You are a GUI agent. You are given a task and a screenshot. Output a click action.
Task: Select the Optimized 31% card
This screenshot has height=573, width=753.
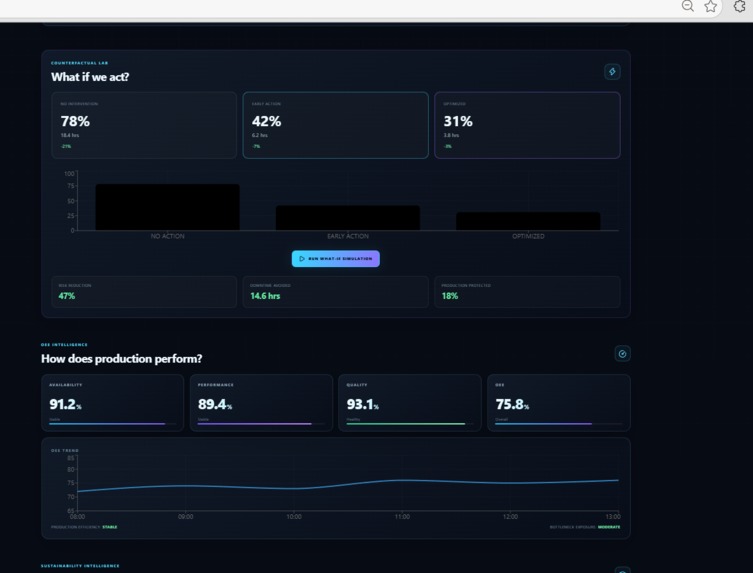(527, 125)
